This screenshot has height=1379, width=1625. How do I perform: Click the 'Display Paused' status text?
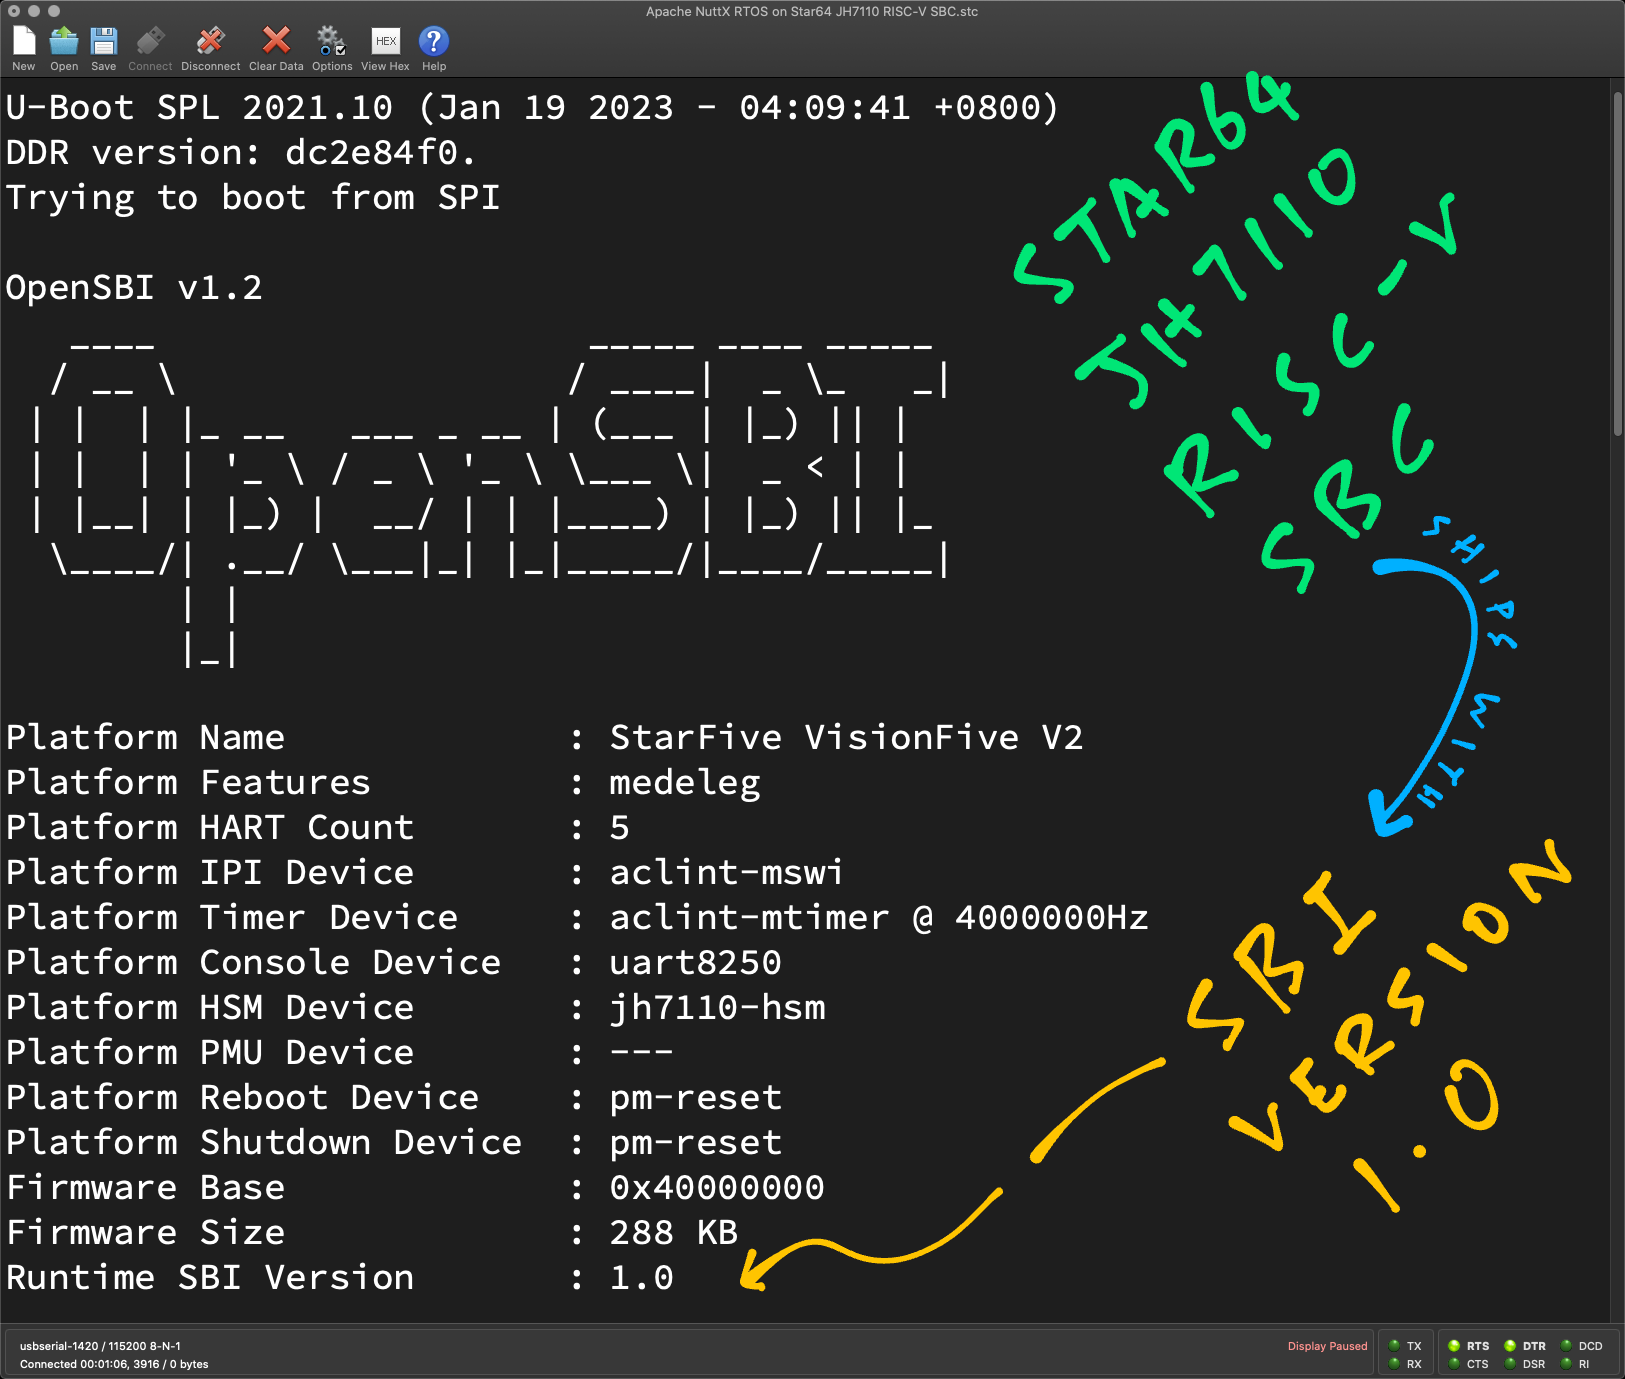[1327, 1346]
